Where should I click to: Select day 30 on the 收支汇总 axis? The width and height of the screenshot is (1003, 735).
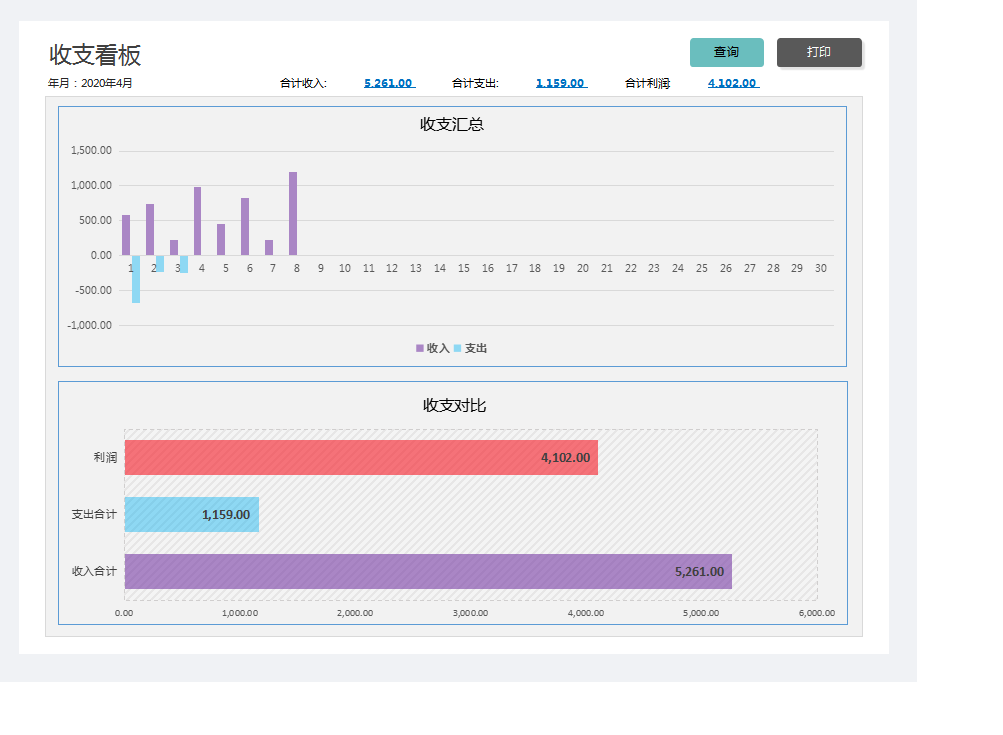tap(820, 268)
